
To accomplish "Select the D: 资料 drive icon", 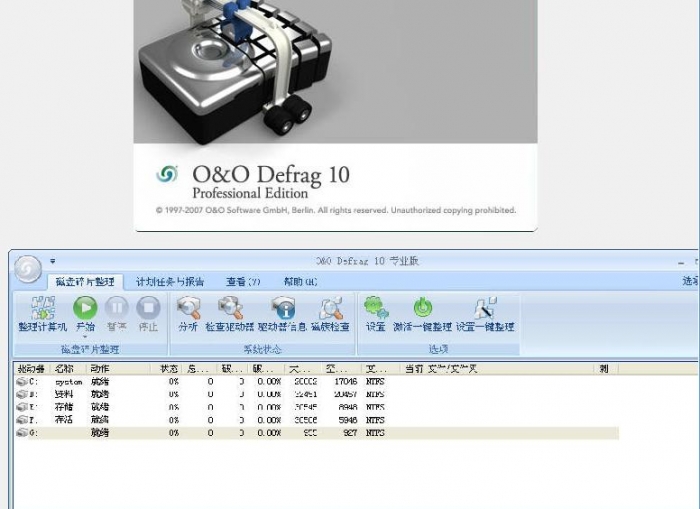I will (22, 394).
